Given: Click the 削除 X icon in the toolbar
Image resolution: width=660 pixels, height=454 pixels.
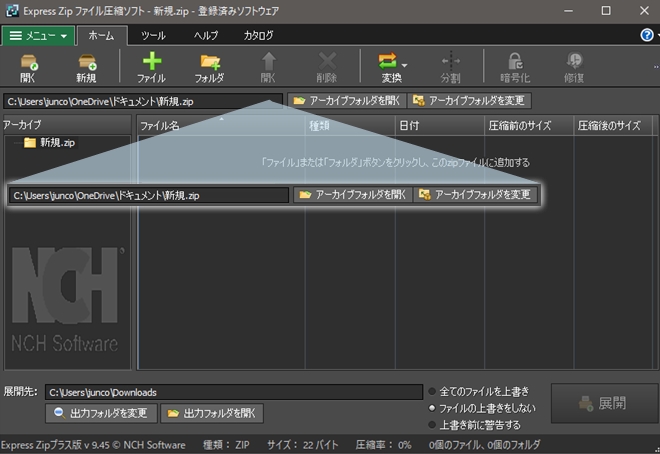Looking at the screenshot, I should (x=327, y=61).
